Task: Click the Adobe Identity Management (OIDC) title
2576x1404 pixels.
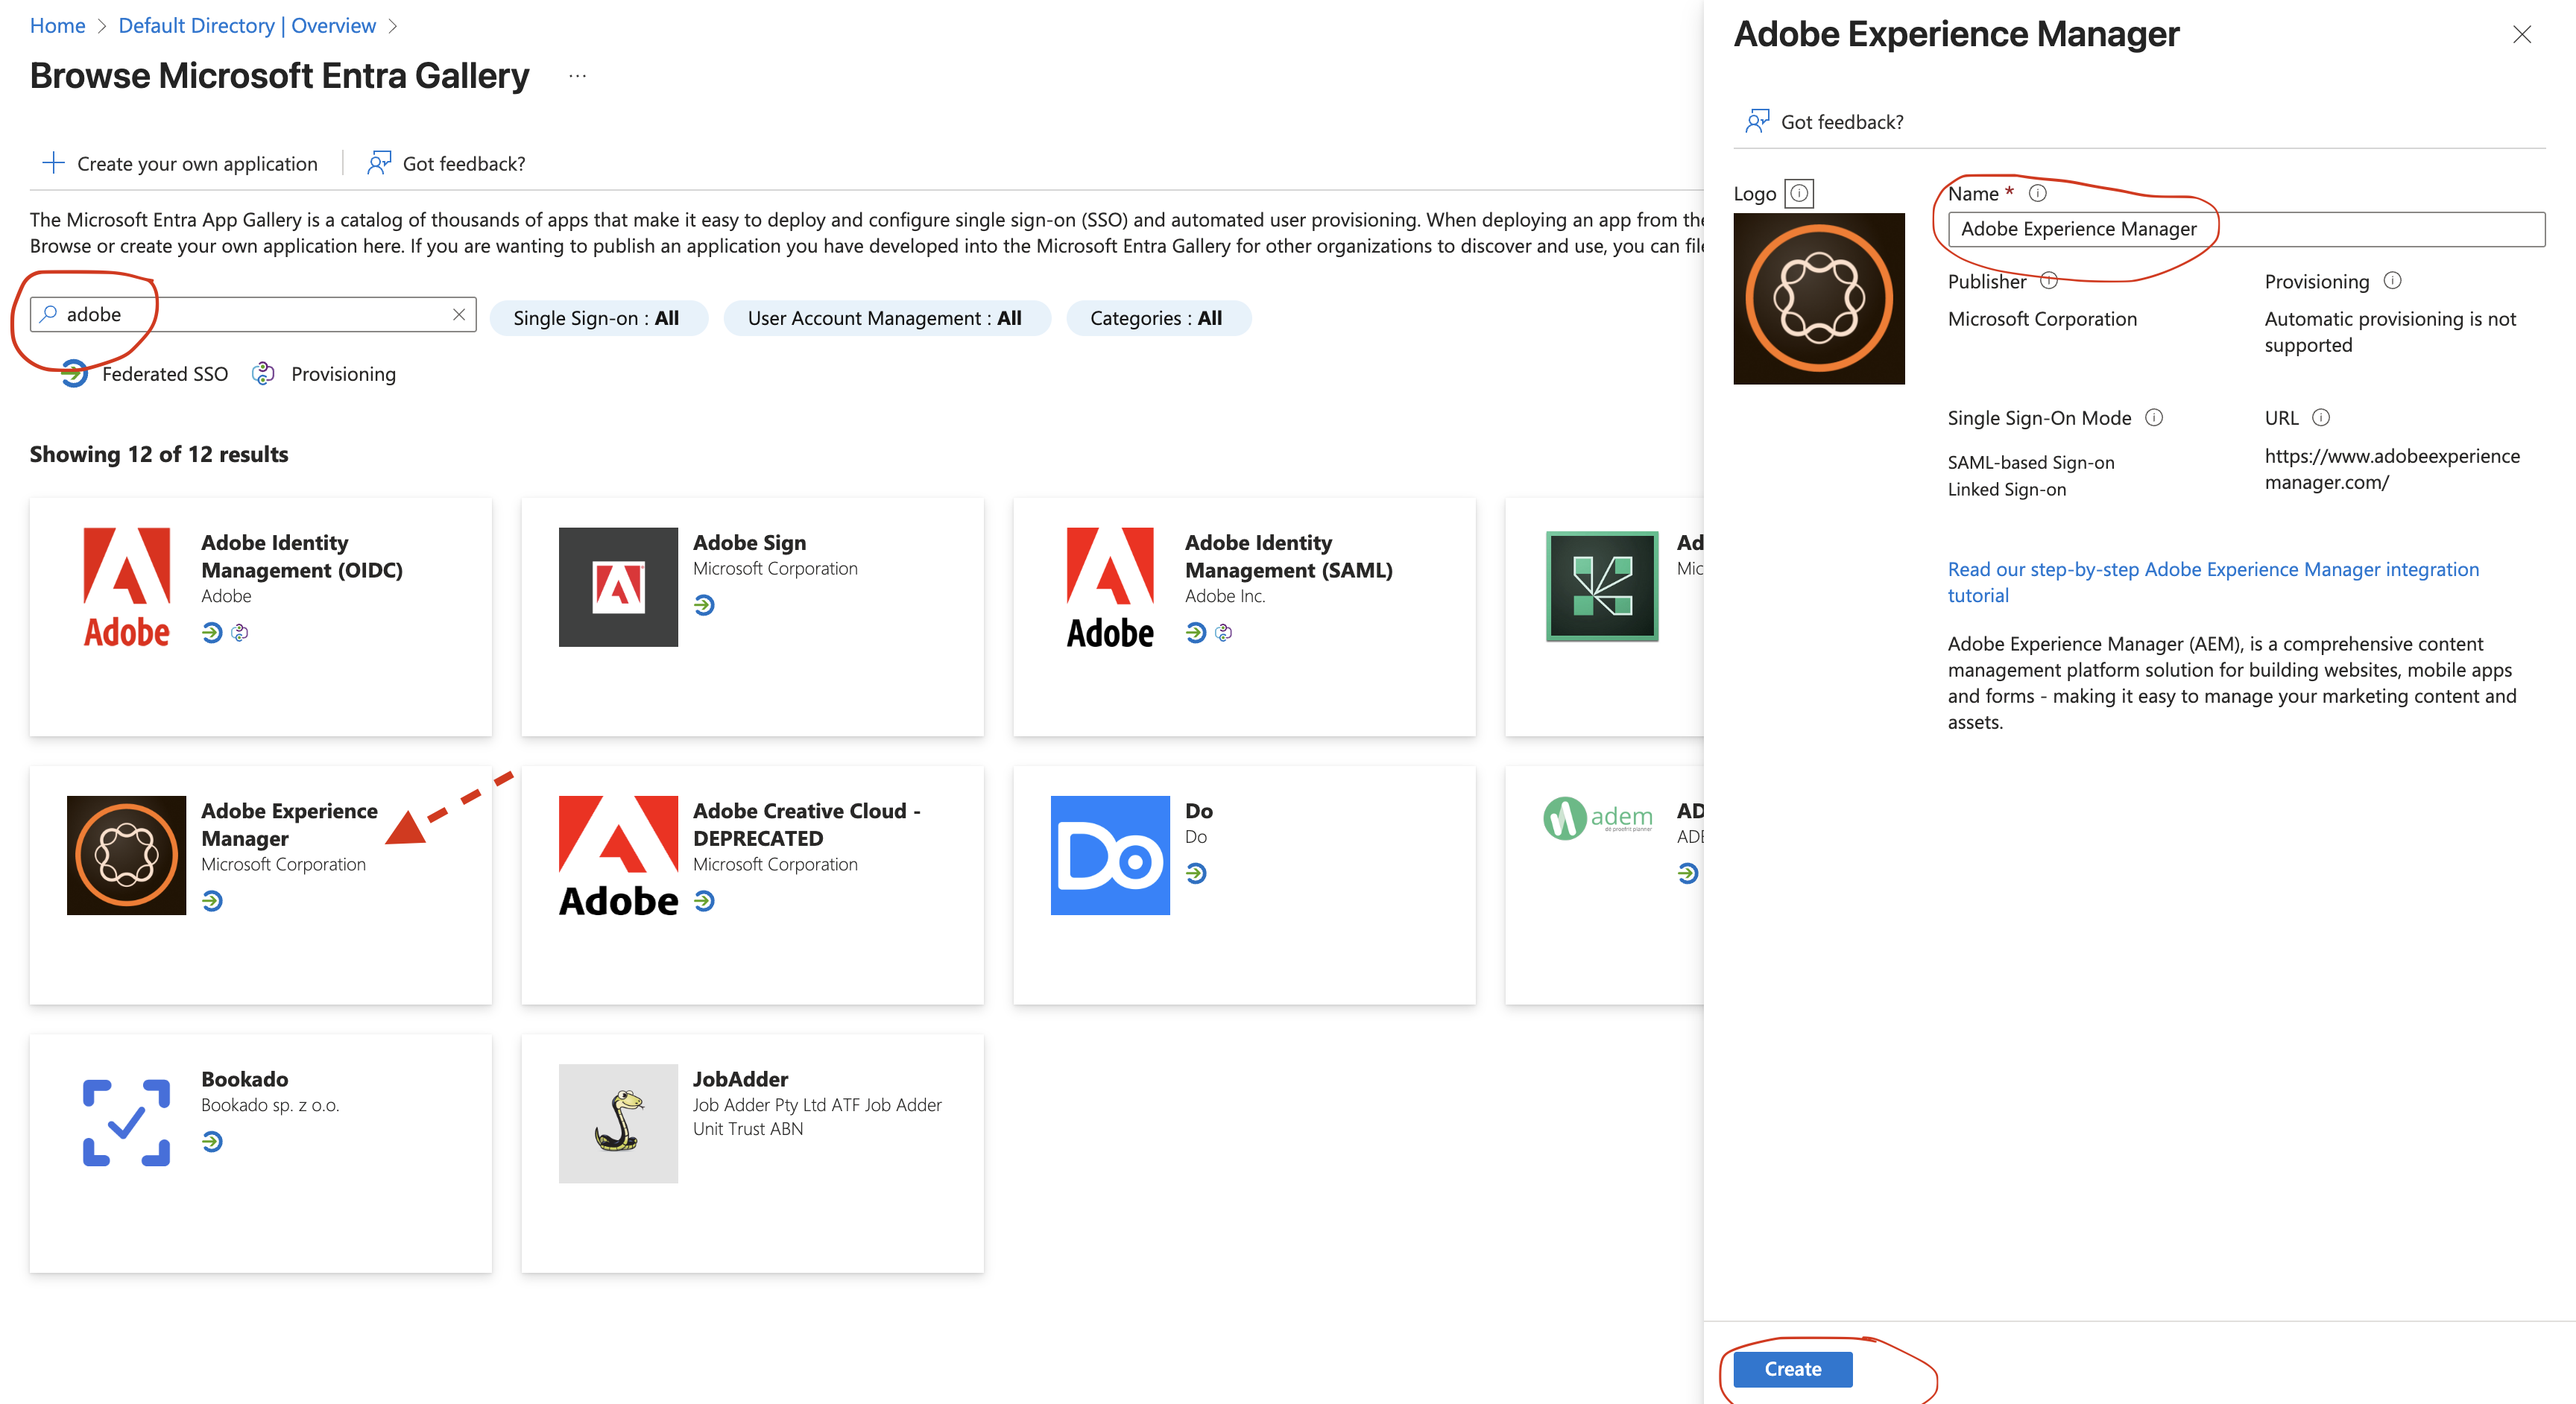Action: coord(301,556)
